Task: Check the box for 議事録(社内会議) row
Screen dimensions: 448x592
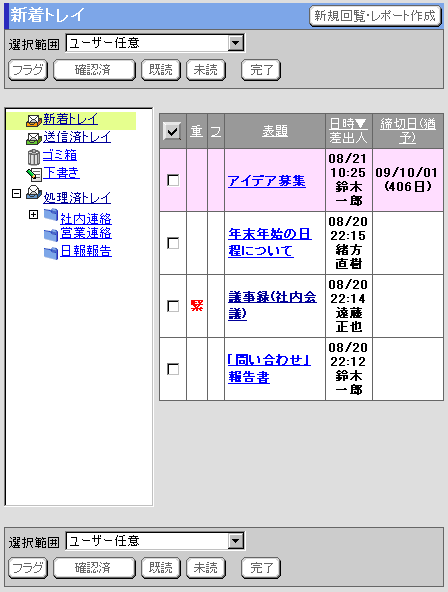Action: (x=173, y=306)
